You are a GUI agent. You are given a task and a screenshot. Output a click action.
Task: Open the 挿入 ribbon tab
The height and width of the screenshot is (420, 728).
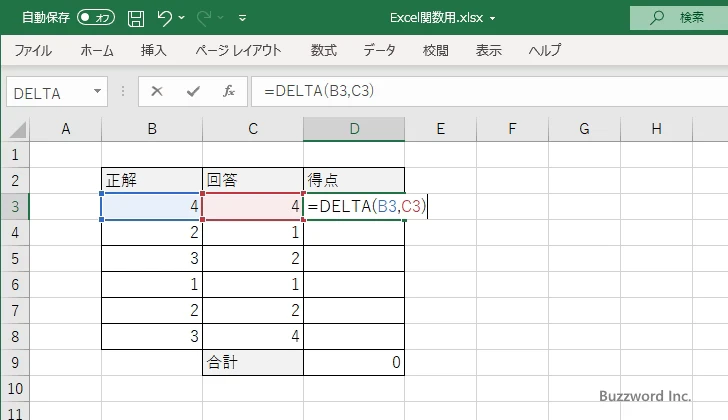153,50
